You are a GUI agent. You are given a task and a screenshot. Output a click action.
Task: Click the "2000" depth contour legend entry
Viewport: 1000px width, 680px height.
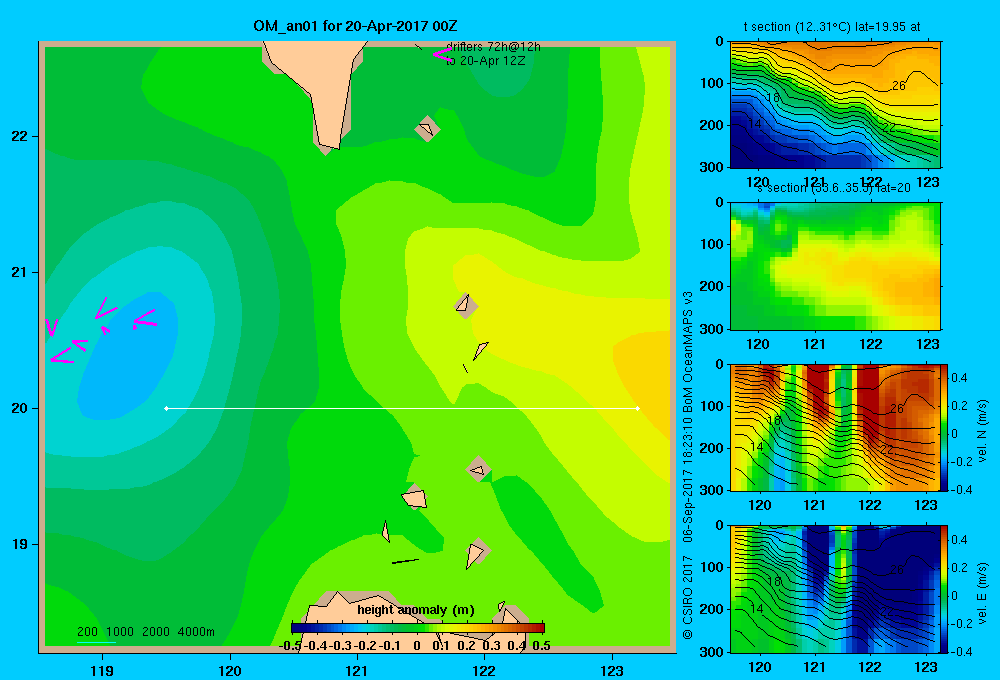point(156,632)
